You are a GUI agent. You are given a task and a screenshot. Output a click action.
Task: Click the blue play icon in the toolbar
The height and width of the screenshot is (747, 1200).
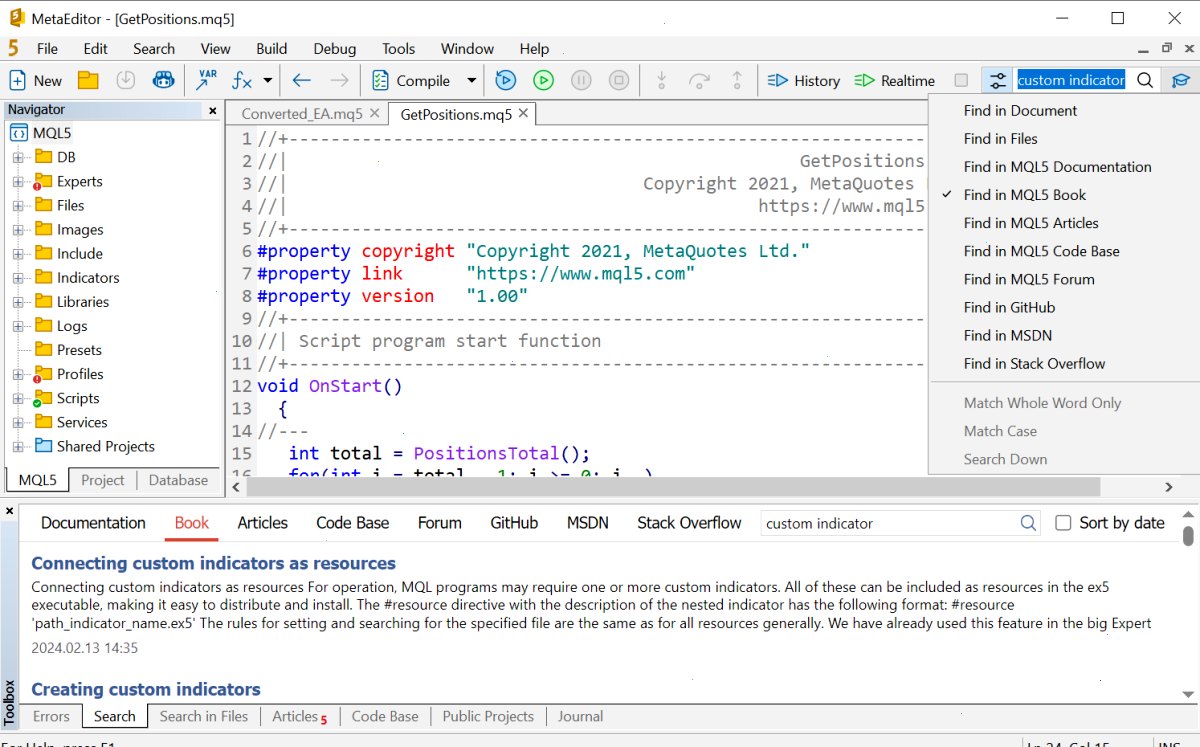click(505, 81)
